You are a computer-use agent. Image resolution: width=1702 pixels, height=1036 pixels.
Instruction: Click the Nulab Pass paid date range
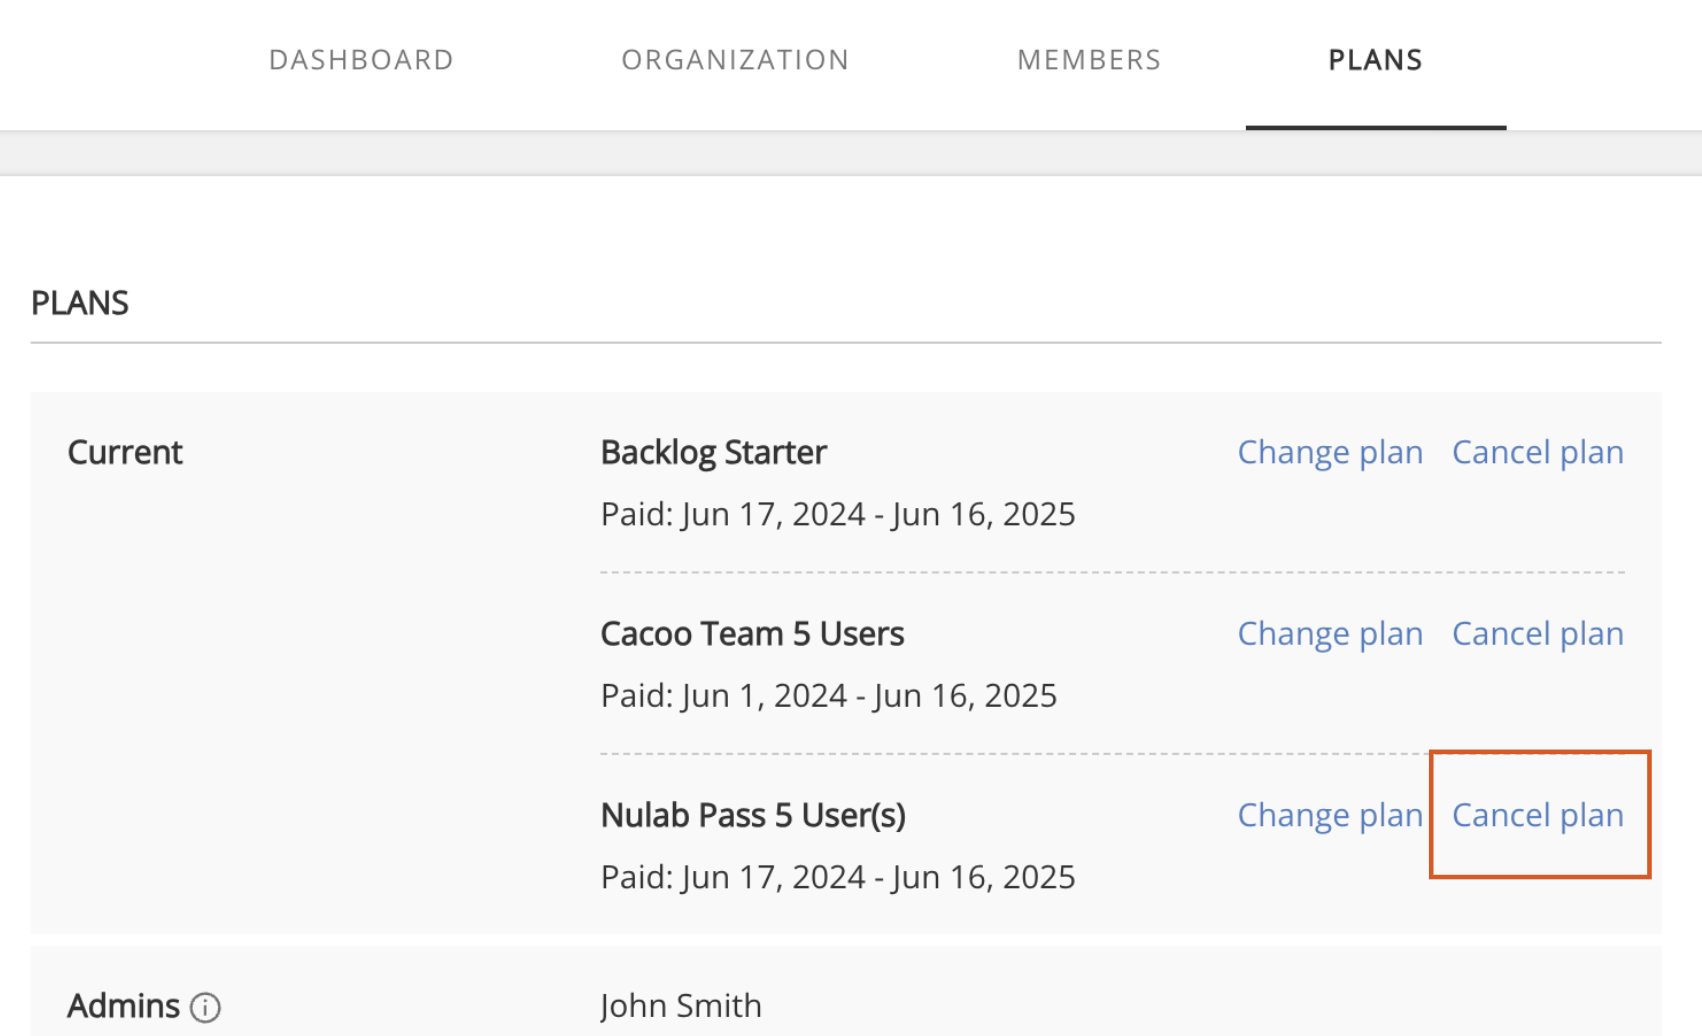click(838, 877)
